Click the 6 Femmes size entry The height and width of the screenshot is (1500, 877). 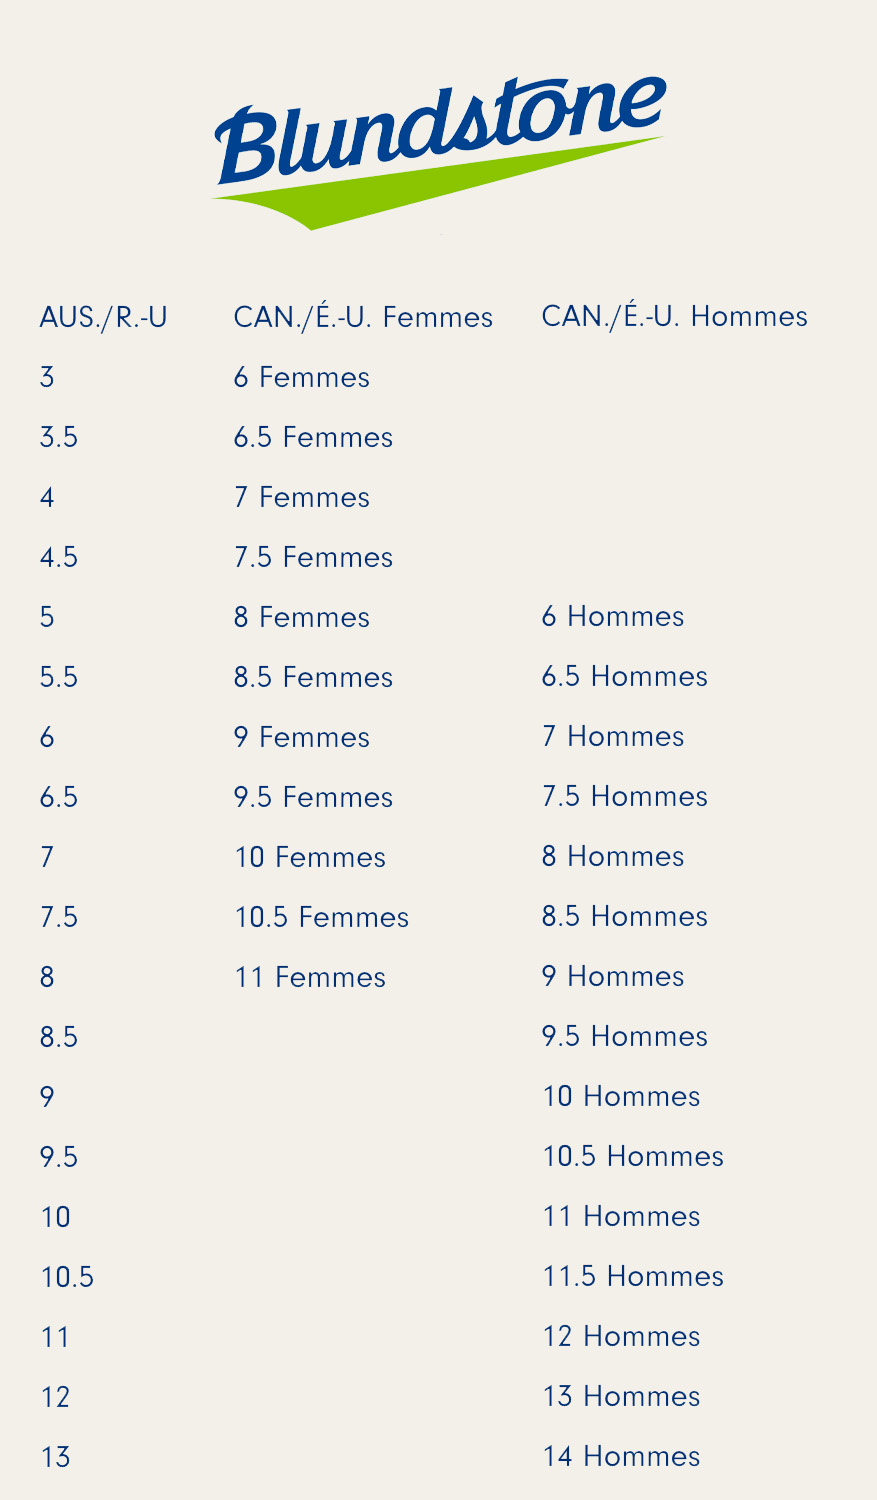302,378
